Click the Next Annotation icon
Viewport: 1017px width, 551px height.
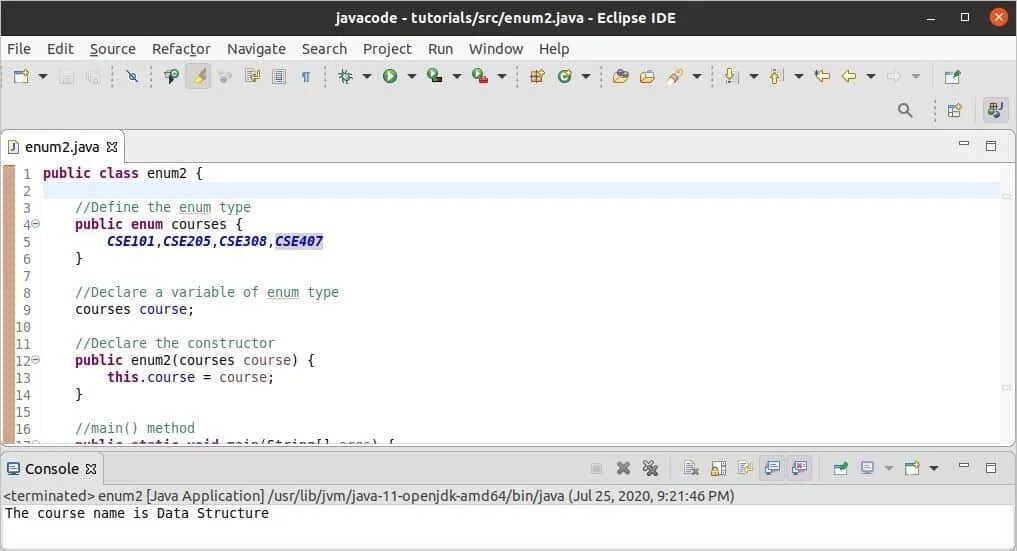pyautogui.click(x=732, y=76)
